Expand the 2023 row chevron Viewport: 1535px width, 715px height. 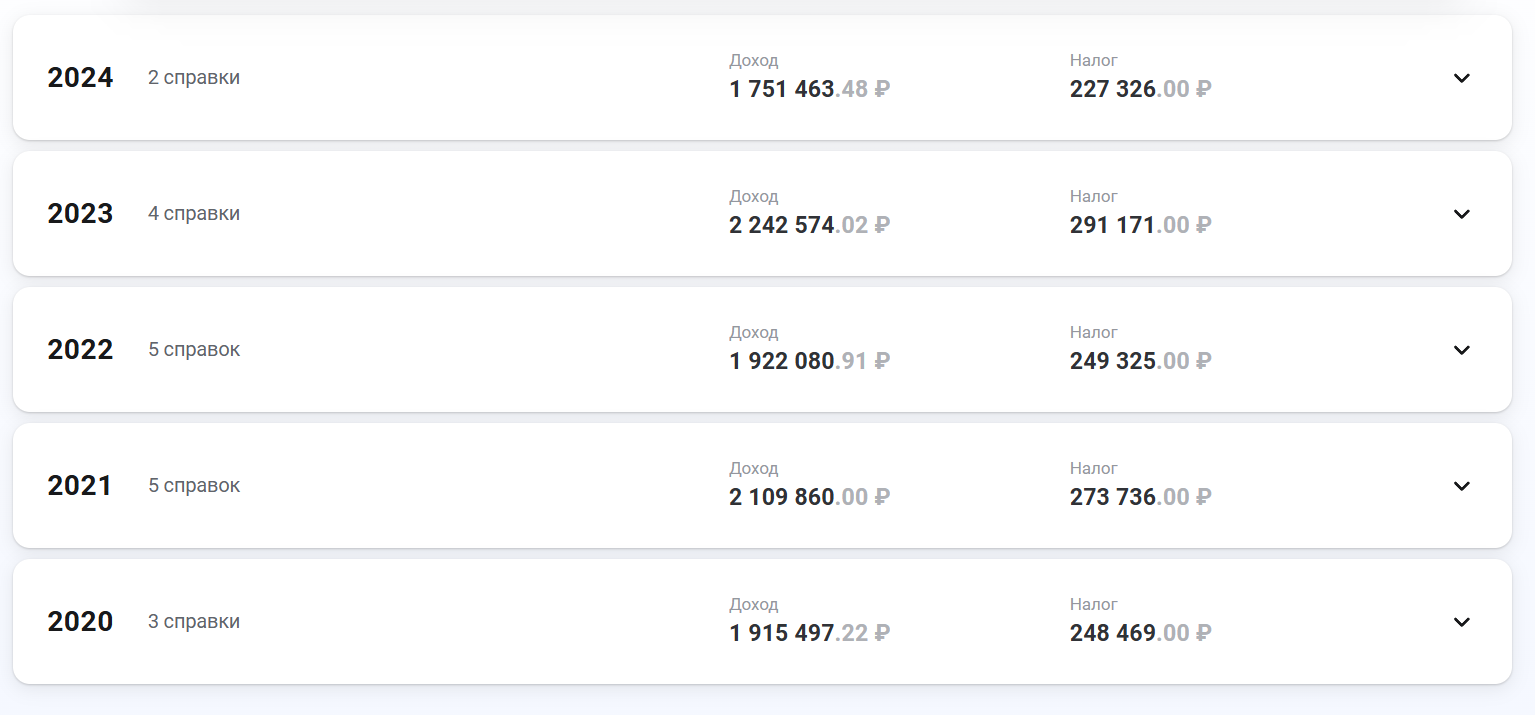(x=1461, y=214)
